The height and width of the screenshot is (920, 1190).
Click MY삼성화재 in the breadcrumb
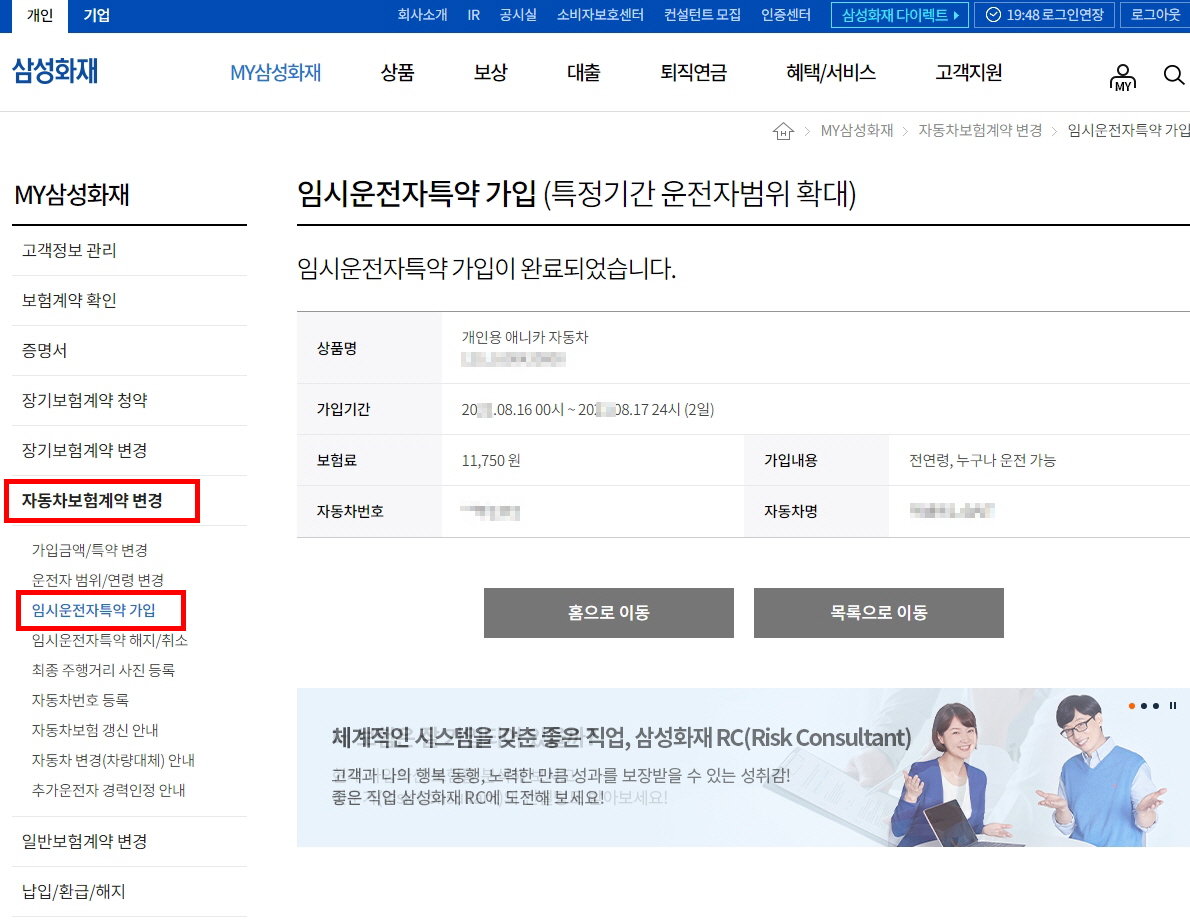(x=857, y=131)
